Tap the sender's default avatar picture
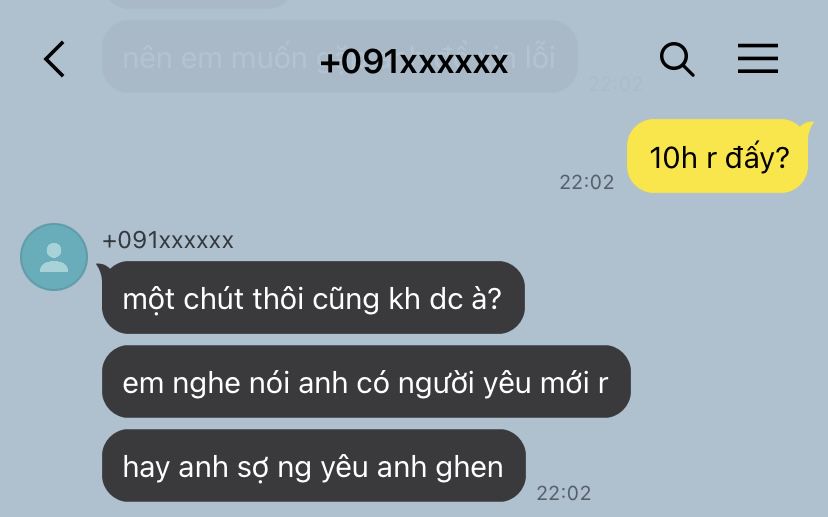This screenshot has height=517, width=828. click(54, 257)
